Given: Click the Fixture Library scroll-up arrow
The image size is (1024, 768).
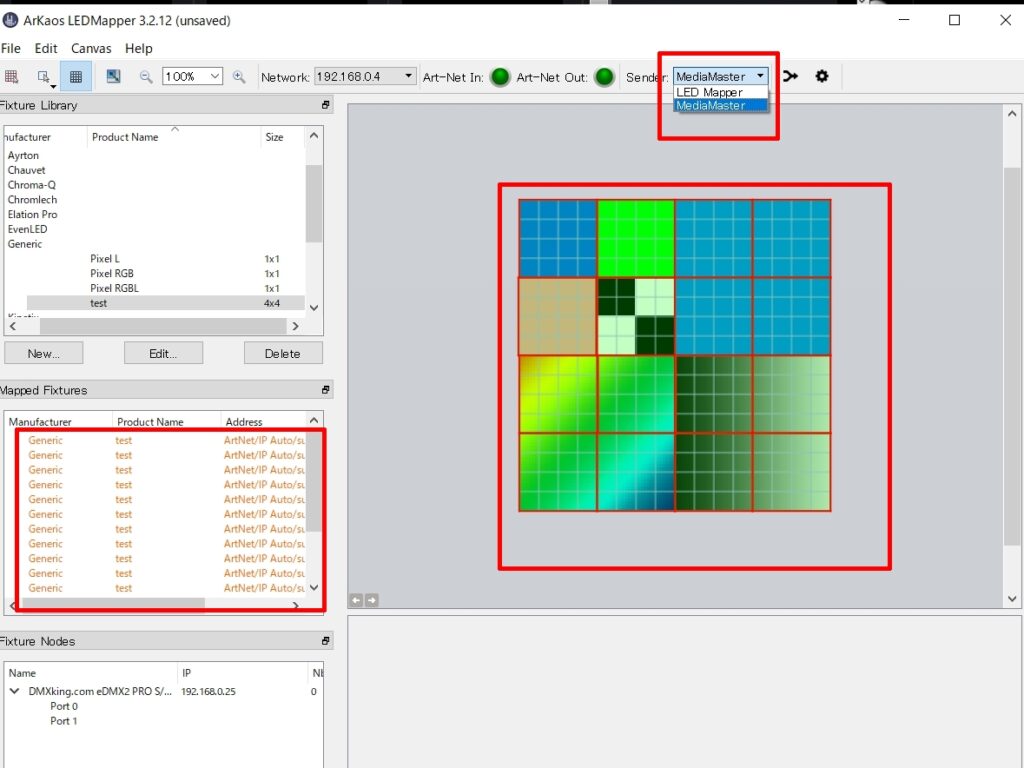Looking at the screenshot, I should point(314,136).
